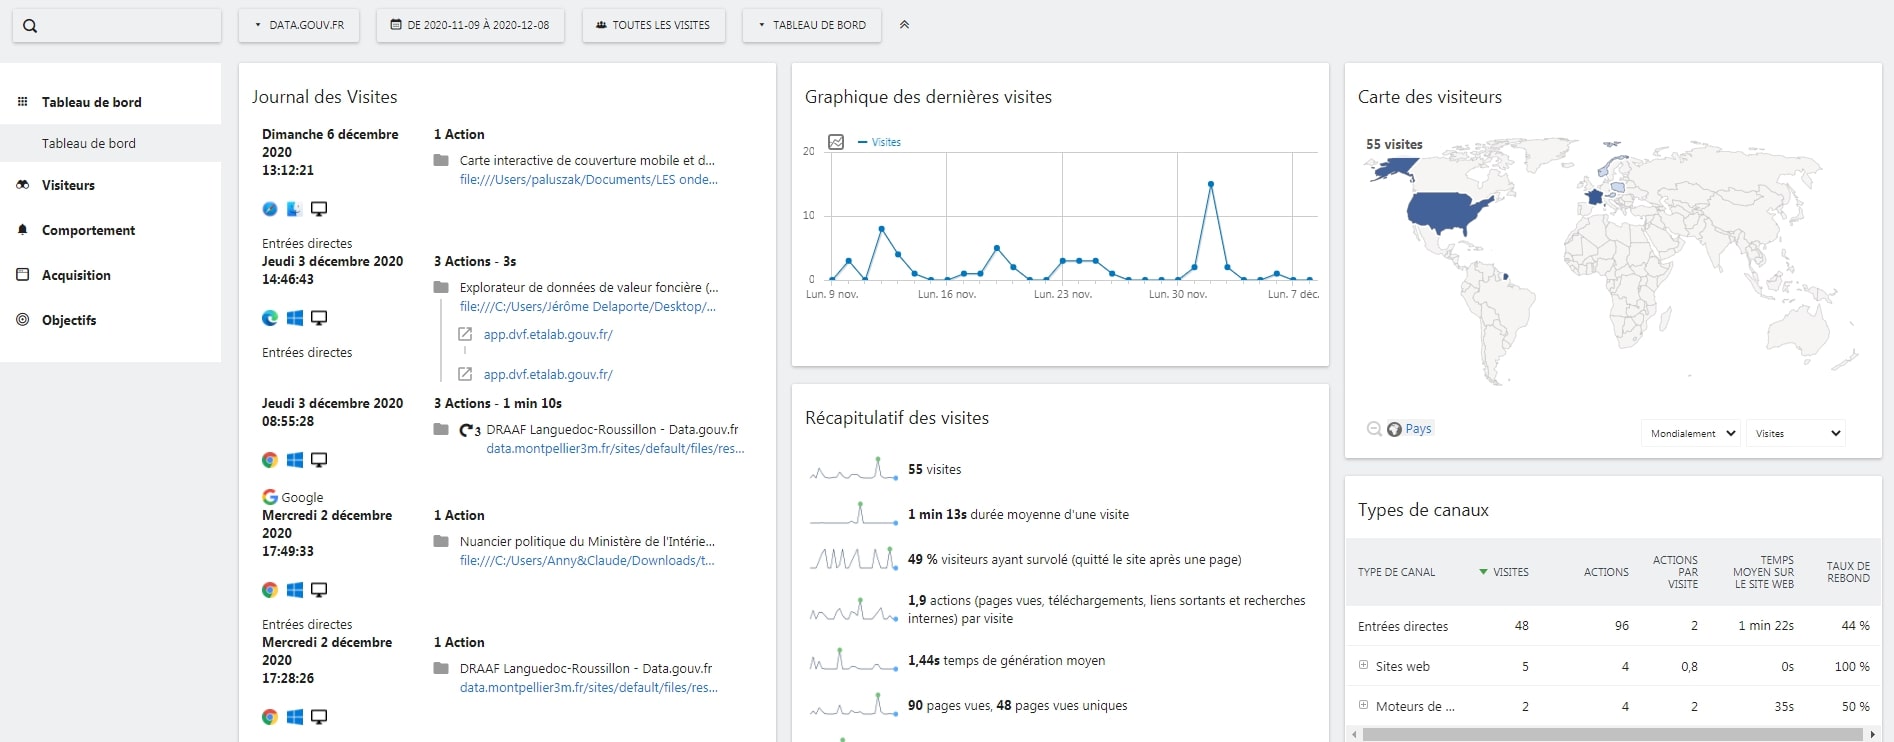1894x742 pixels.
Task: Click the TYPE DE CANAL column header
Action: point(1396,572)
